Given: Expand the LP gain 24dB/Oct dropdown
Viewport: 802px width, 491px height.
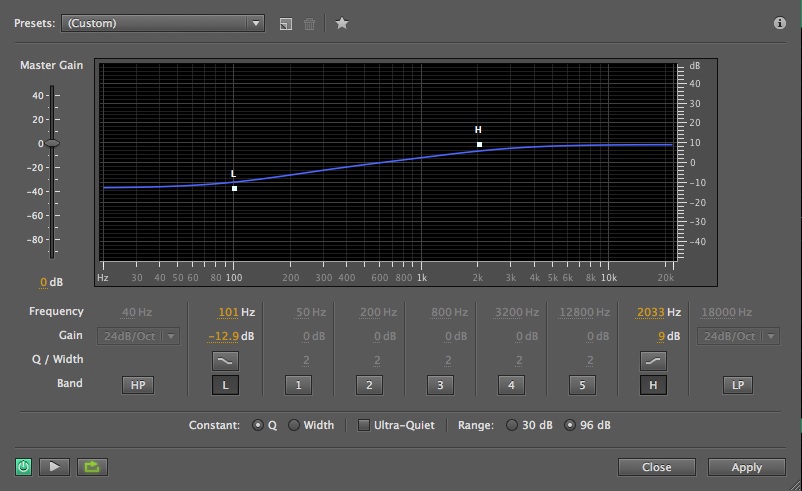Looking at the screenshot, I should click(738, 336).
